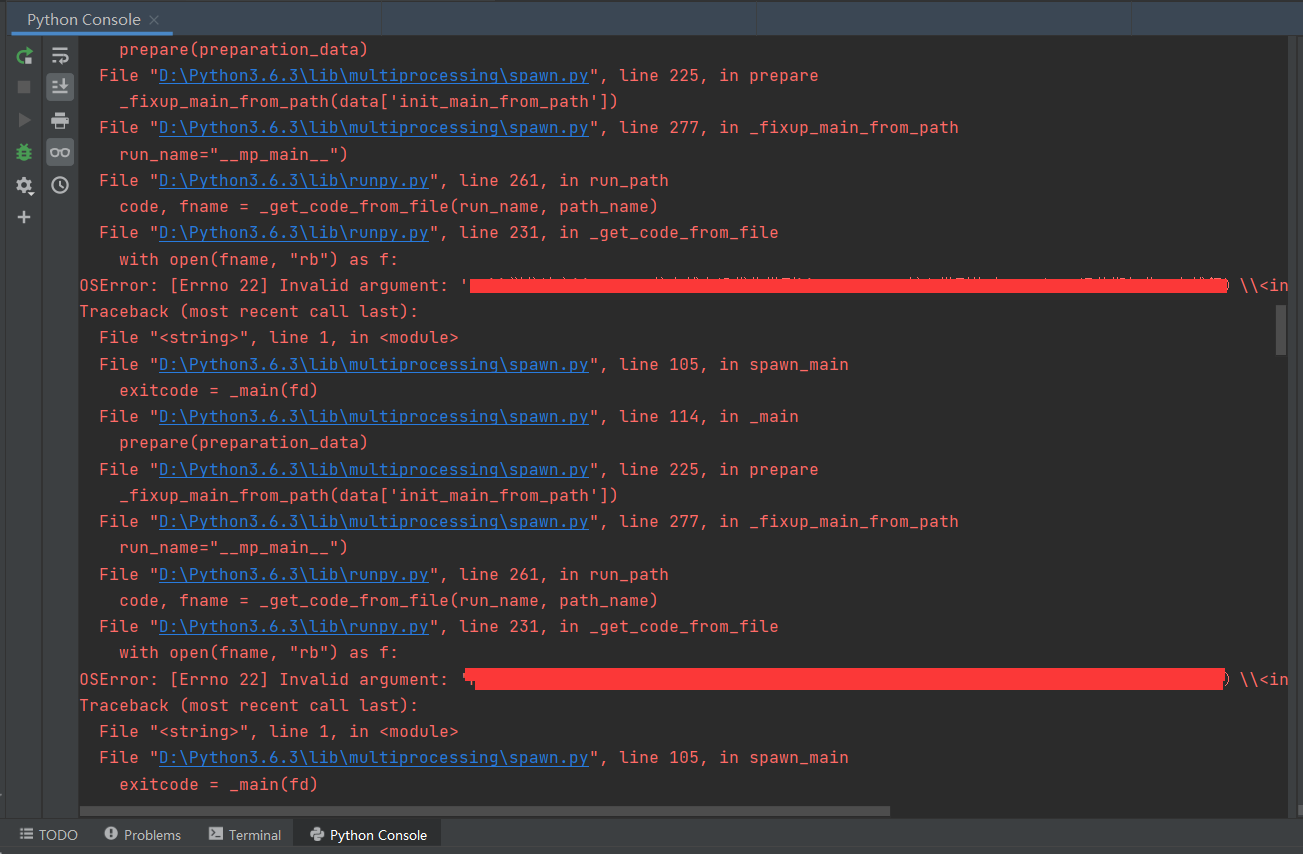
Task: Open console settings gear icon
Action: click(24, 185)
